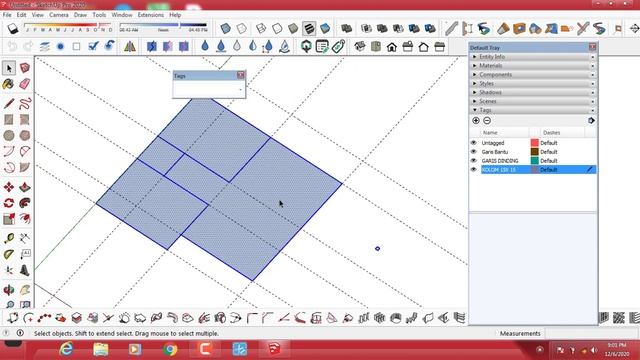This screenshot has width=640, height=360.
Task: Toggle the shadows display button
Action: (x=13, y=28)
